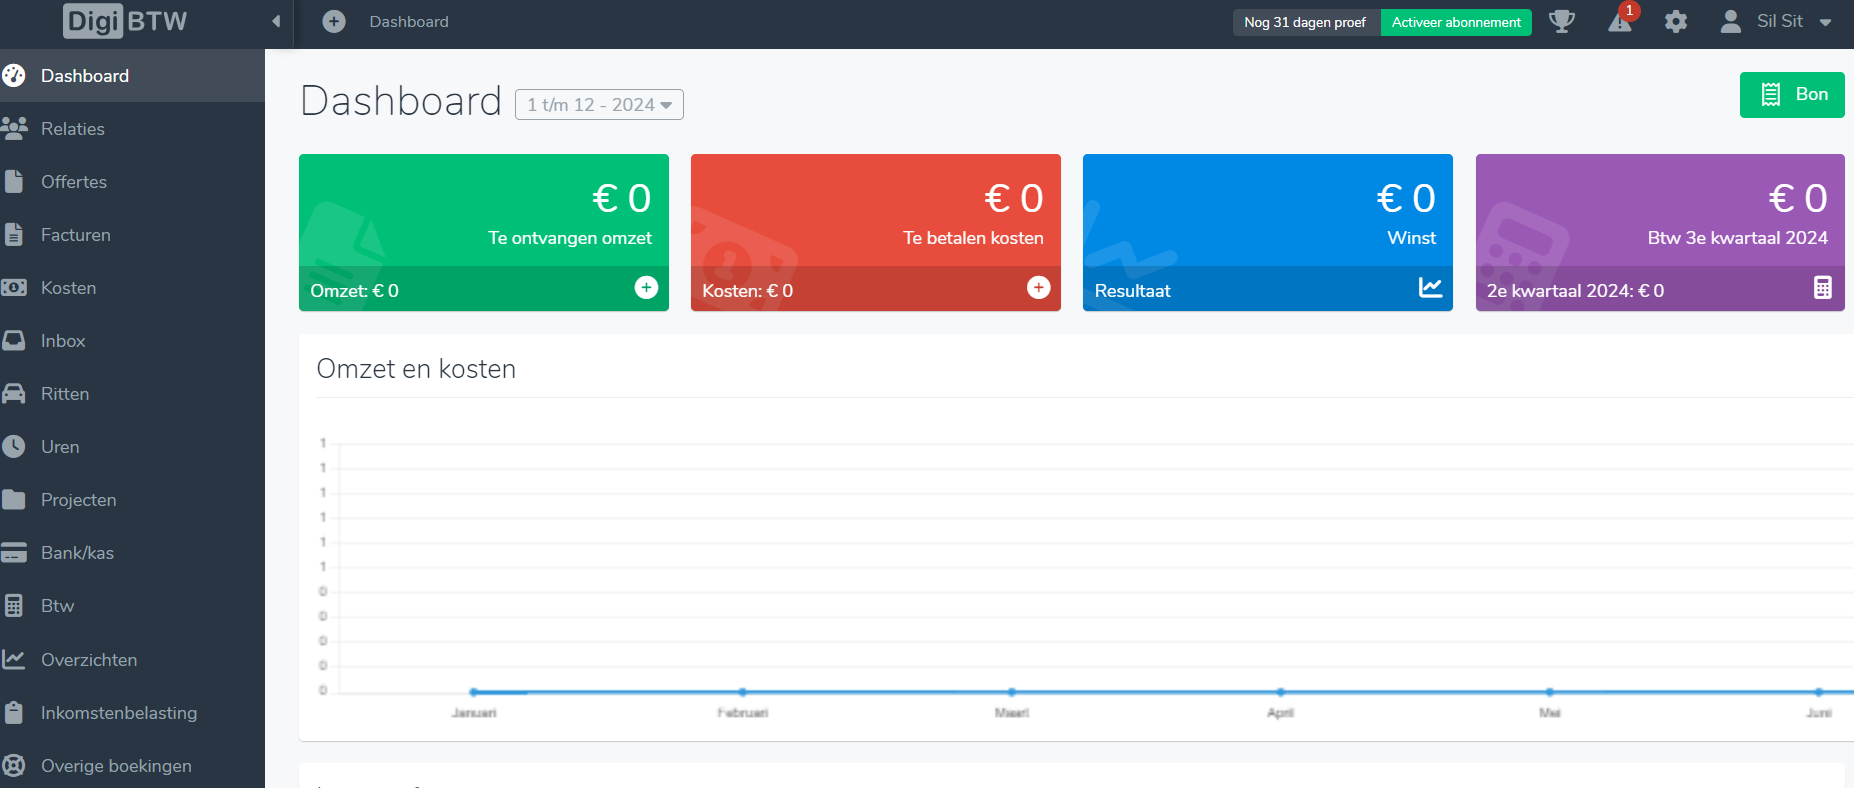Add costs using Kosten plus icon
This screenshot has height=788, width=1854.
click(x=1038, y=288)
